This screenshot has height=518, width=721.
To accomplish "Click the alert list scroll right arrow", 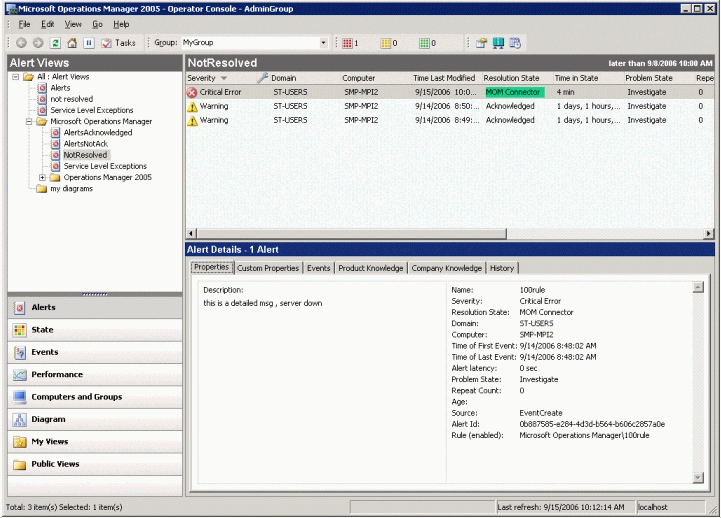I will click(709, 233).
